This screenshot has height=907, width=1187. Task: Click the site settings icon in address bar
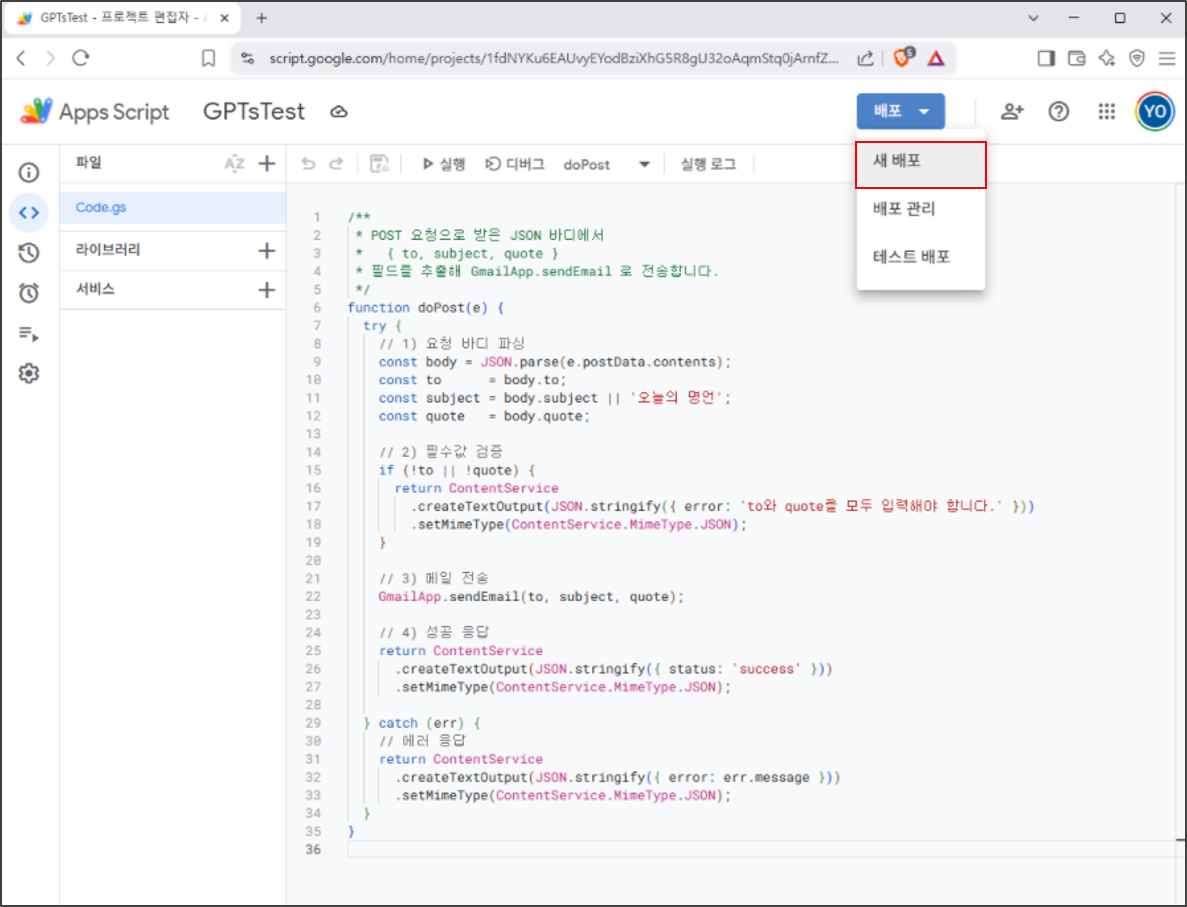248,58
